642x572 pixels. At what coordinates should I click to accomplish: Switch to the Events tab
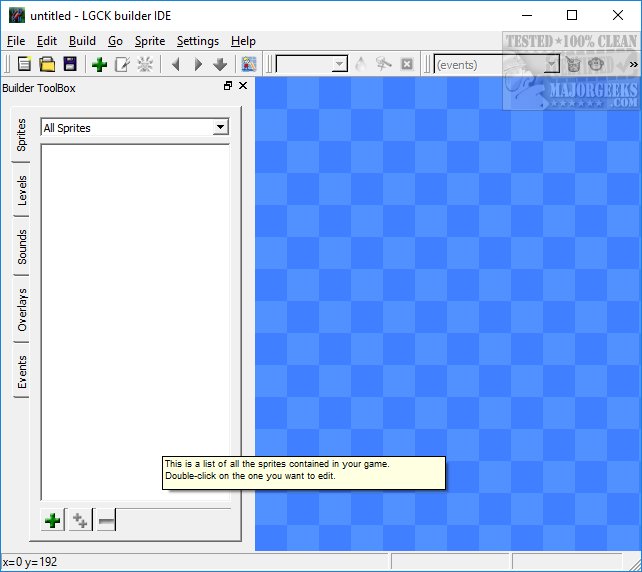pos(21,371)
